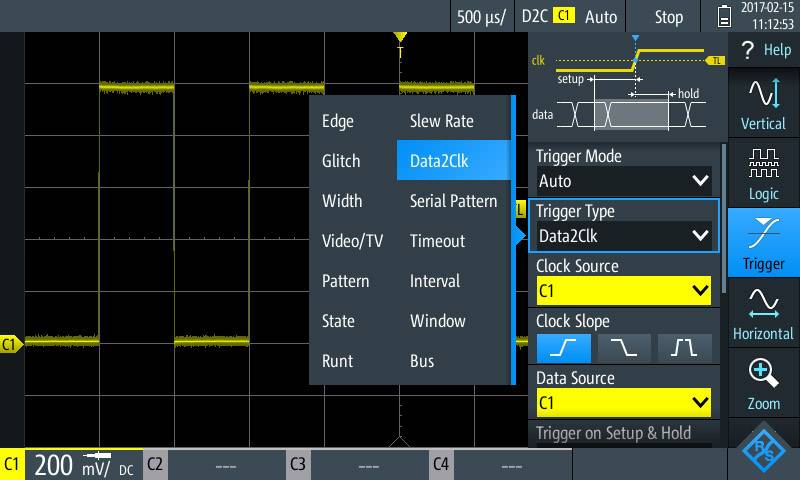Tap the 500 µs/ timebase setting
This screenshot has width=800, height=480.
pyautogui.click(x=482, y=17)
